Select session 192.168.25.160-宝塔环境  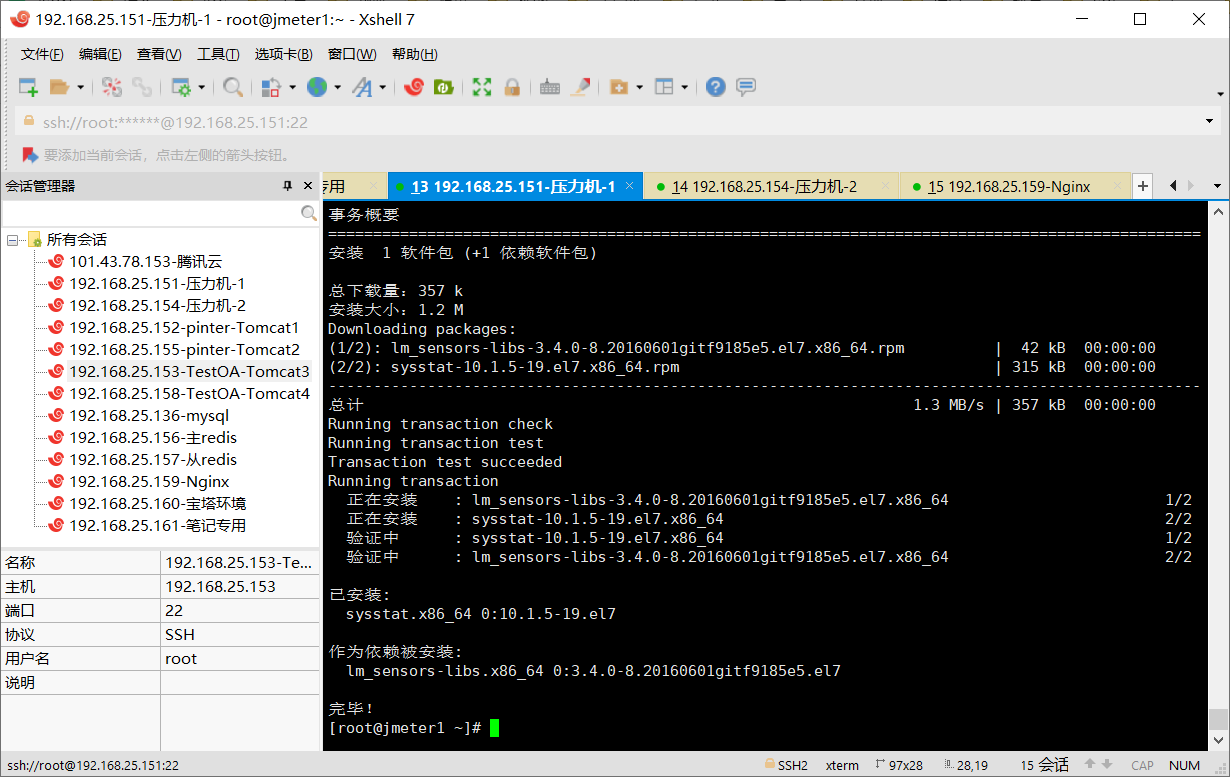157,504
